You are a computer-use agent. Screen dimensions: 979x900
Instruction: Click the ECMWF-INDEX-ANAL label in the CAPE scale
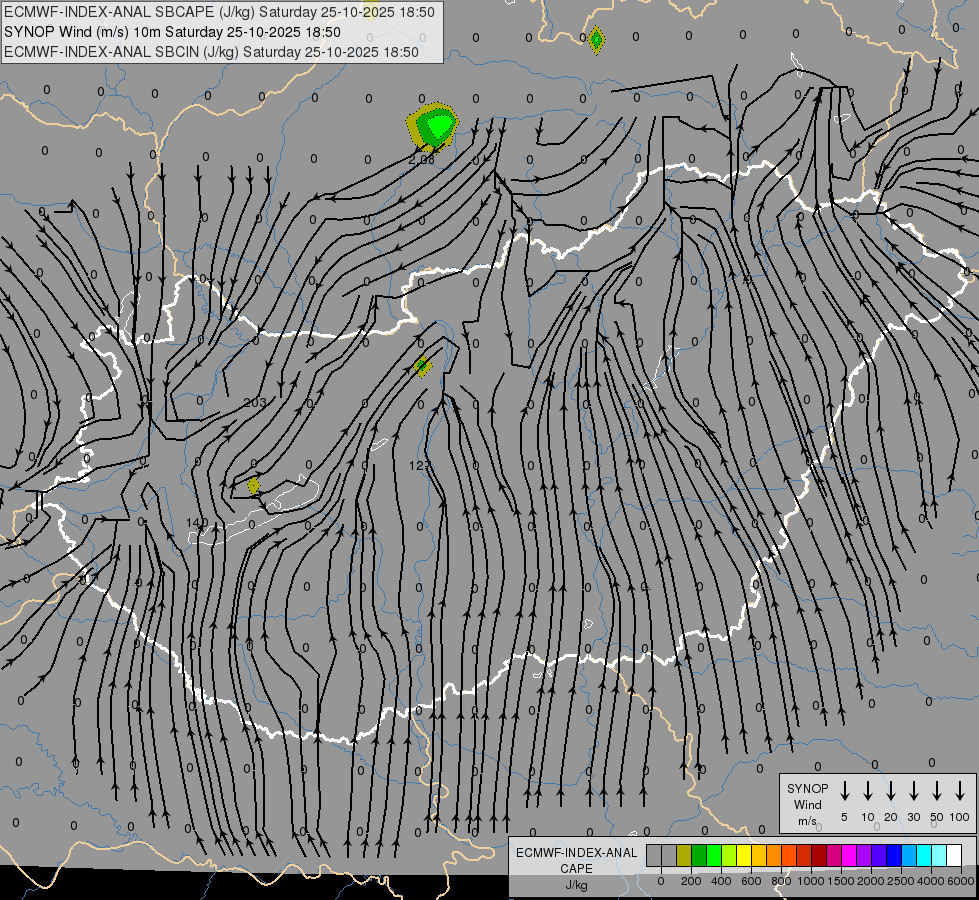[576, 853]
